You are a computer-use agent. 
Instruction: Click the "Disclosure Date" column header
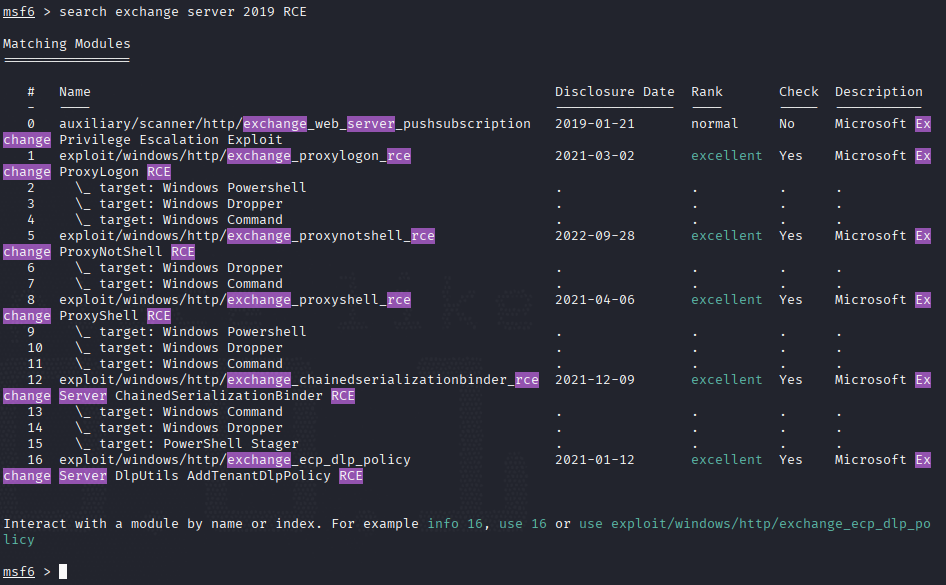tap(615, 92)
